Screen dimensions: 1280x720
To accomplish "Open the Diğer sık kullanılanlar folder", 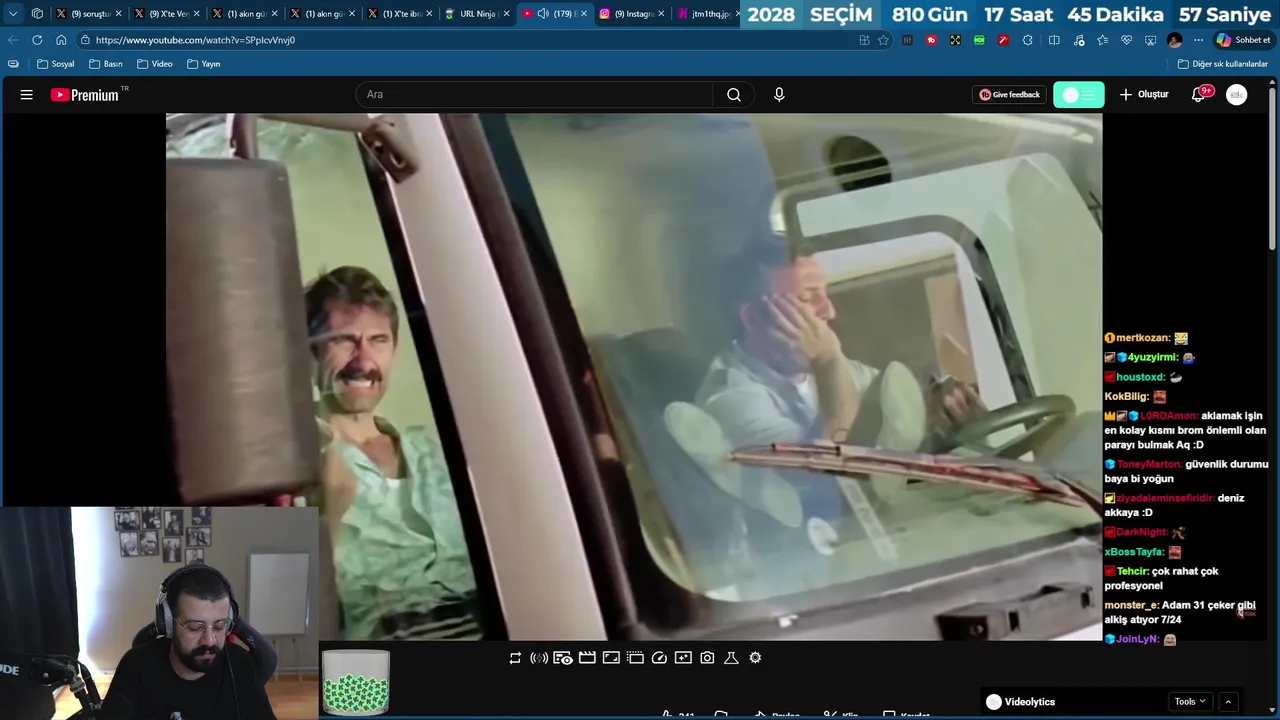I will coord(1222,64).
